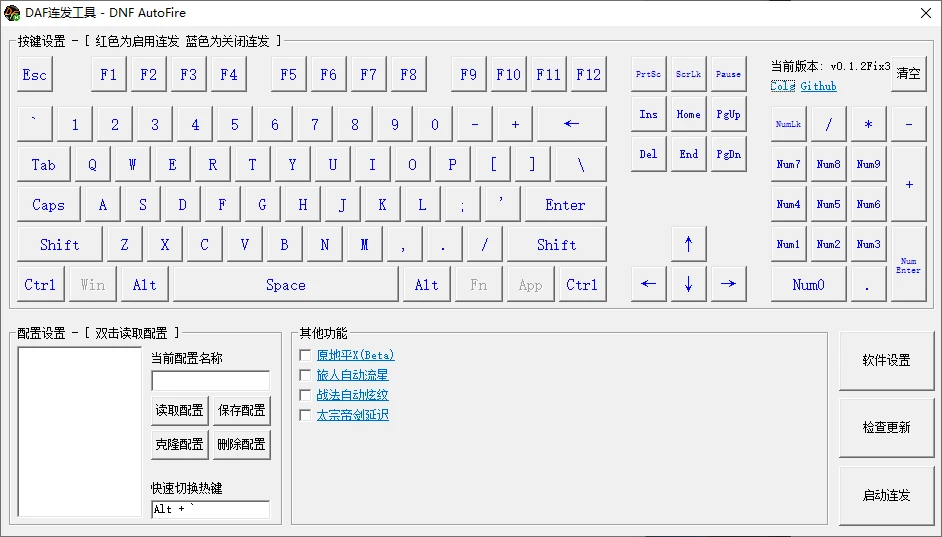The width and height of the screenshot is (942, 537).
Task: Enable the 原地平X(Beta) checkbox
Action: pyautogui.click(x=305, y=355)
